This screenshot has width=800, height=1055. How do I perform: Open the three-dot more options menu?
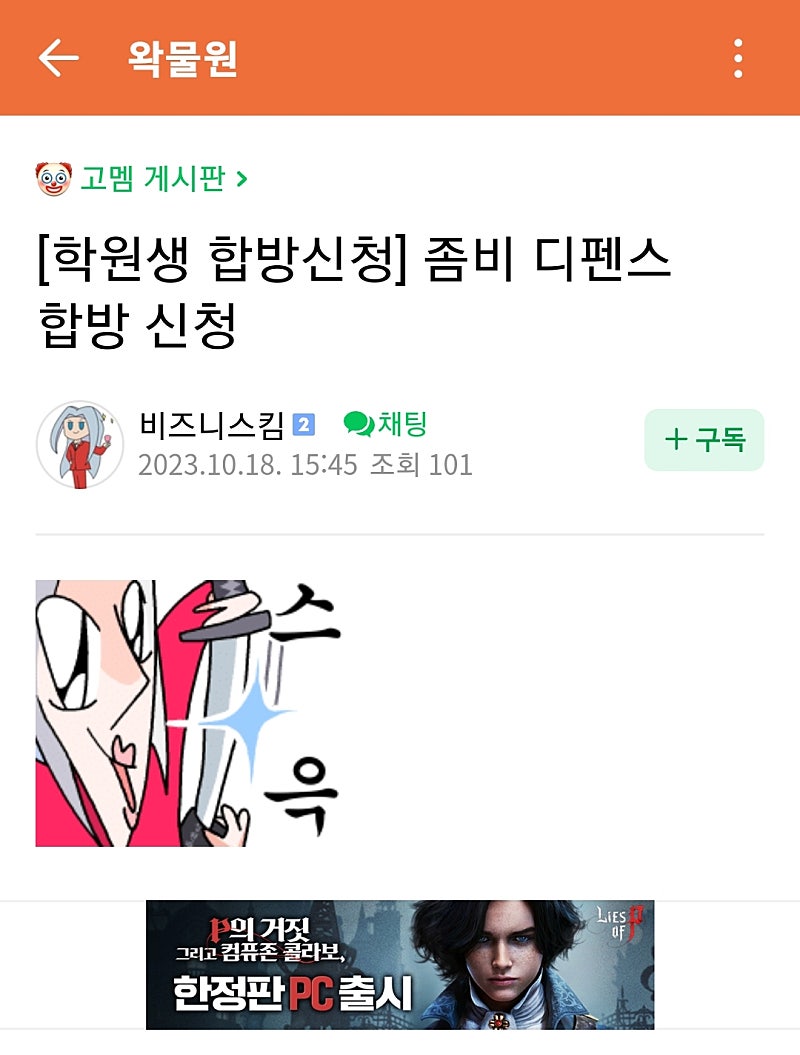point(738,59)
